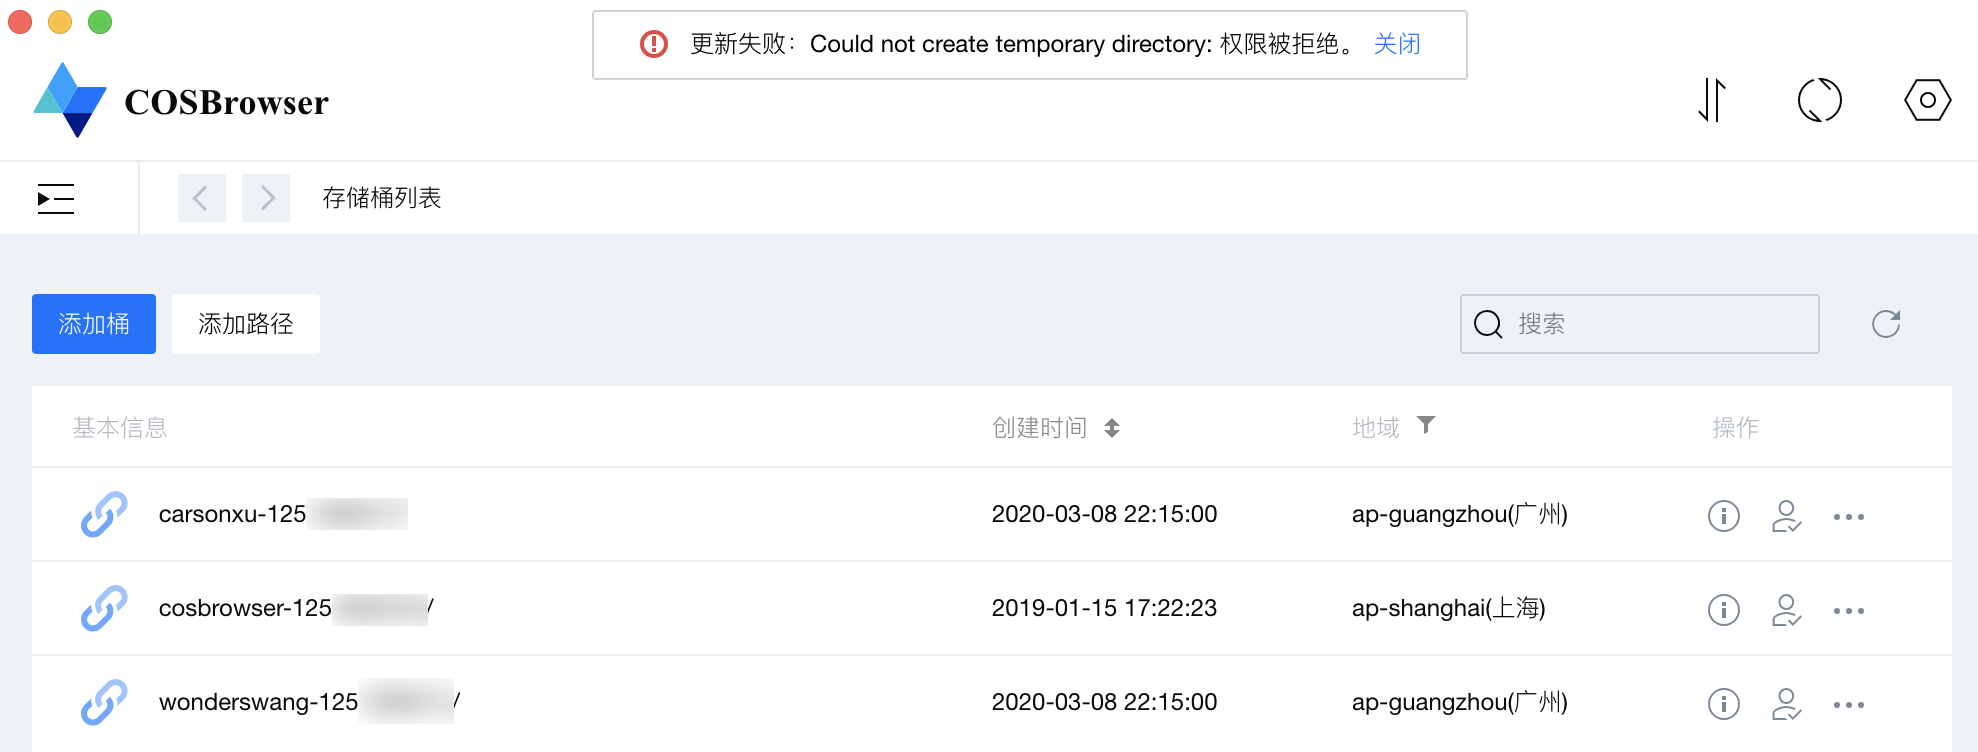Go back with the left chevron
This screenshot has height=752, width=1978.
point(201,198)
